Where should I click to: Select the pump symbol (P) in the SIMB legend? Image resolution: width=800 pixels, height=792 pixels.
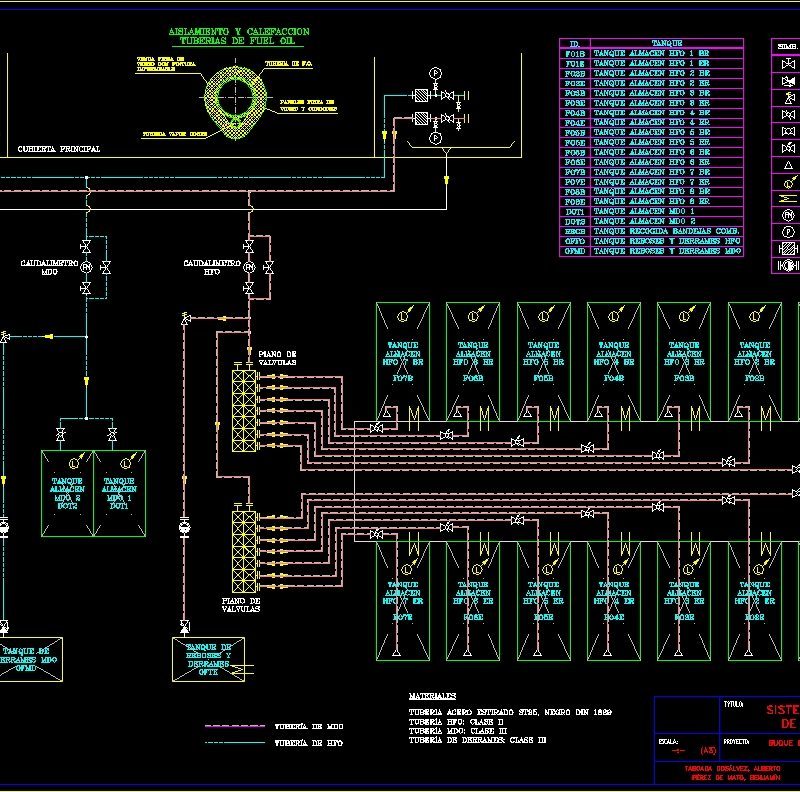pos(788,232)
